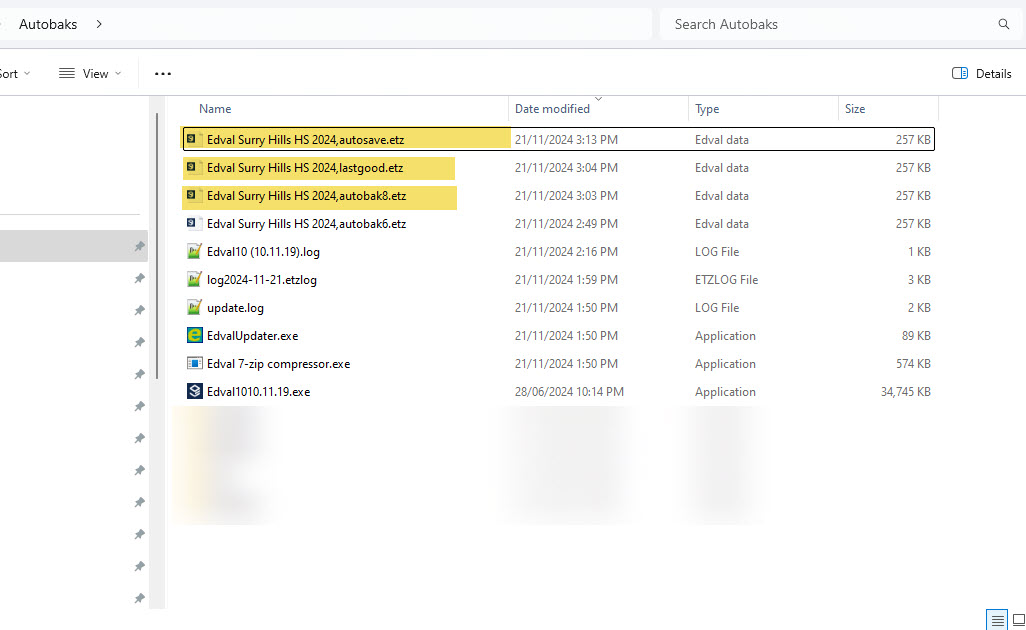
Task: Click the lastgood.etz file icon
Action: coord(192,167)
